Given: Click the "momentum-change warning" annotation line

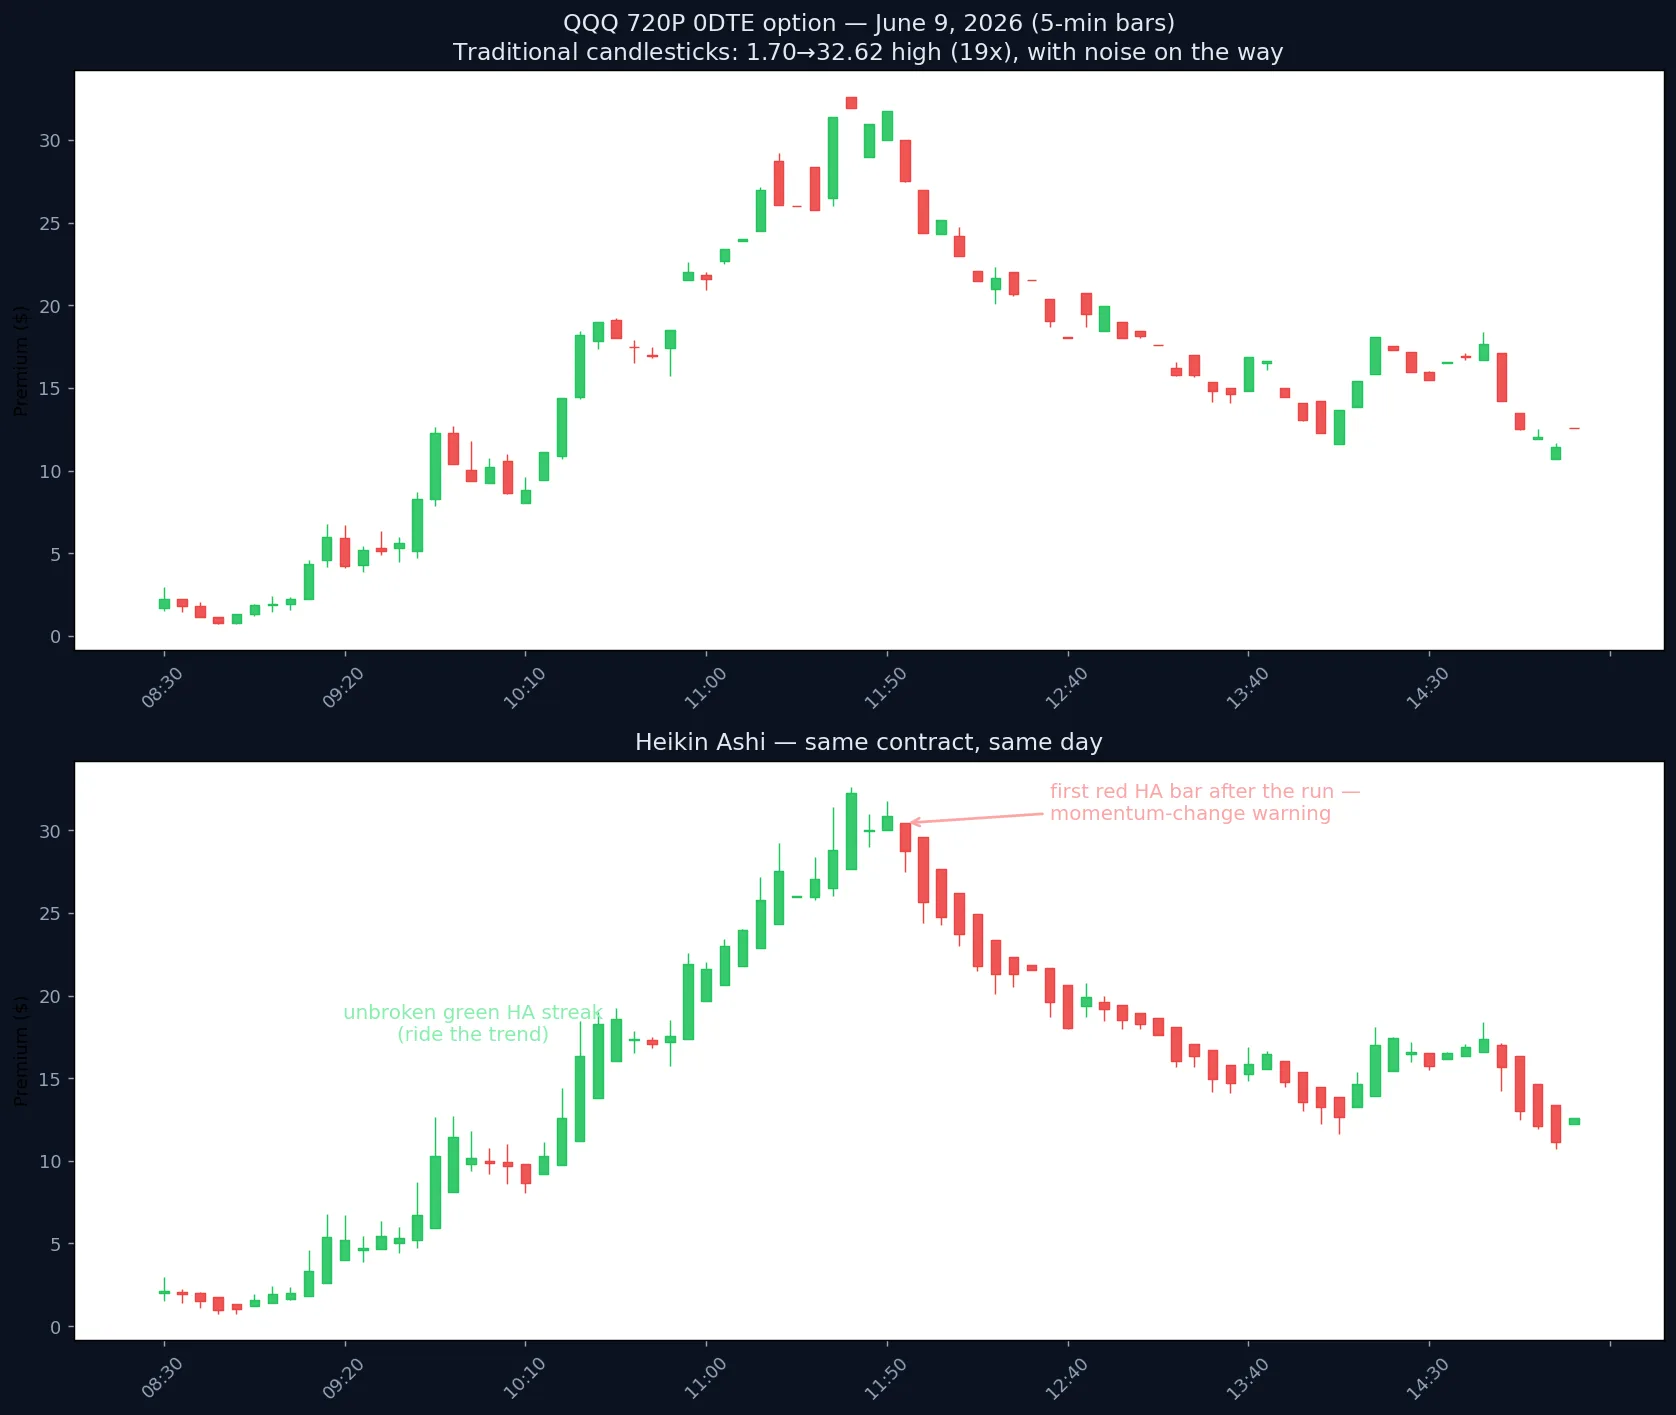Looking at the screenshot, I should tap(1190, 813).
